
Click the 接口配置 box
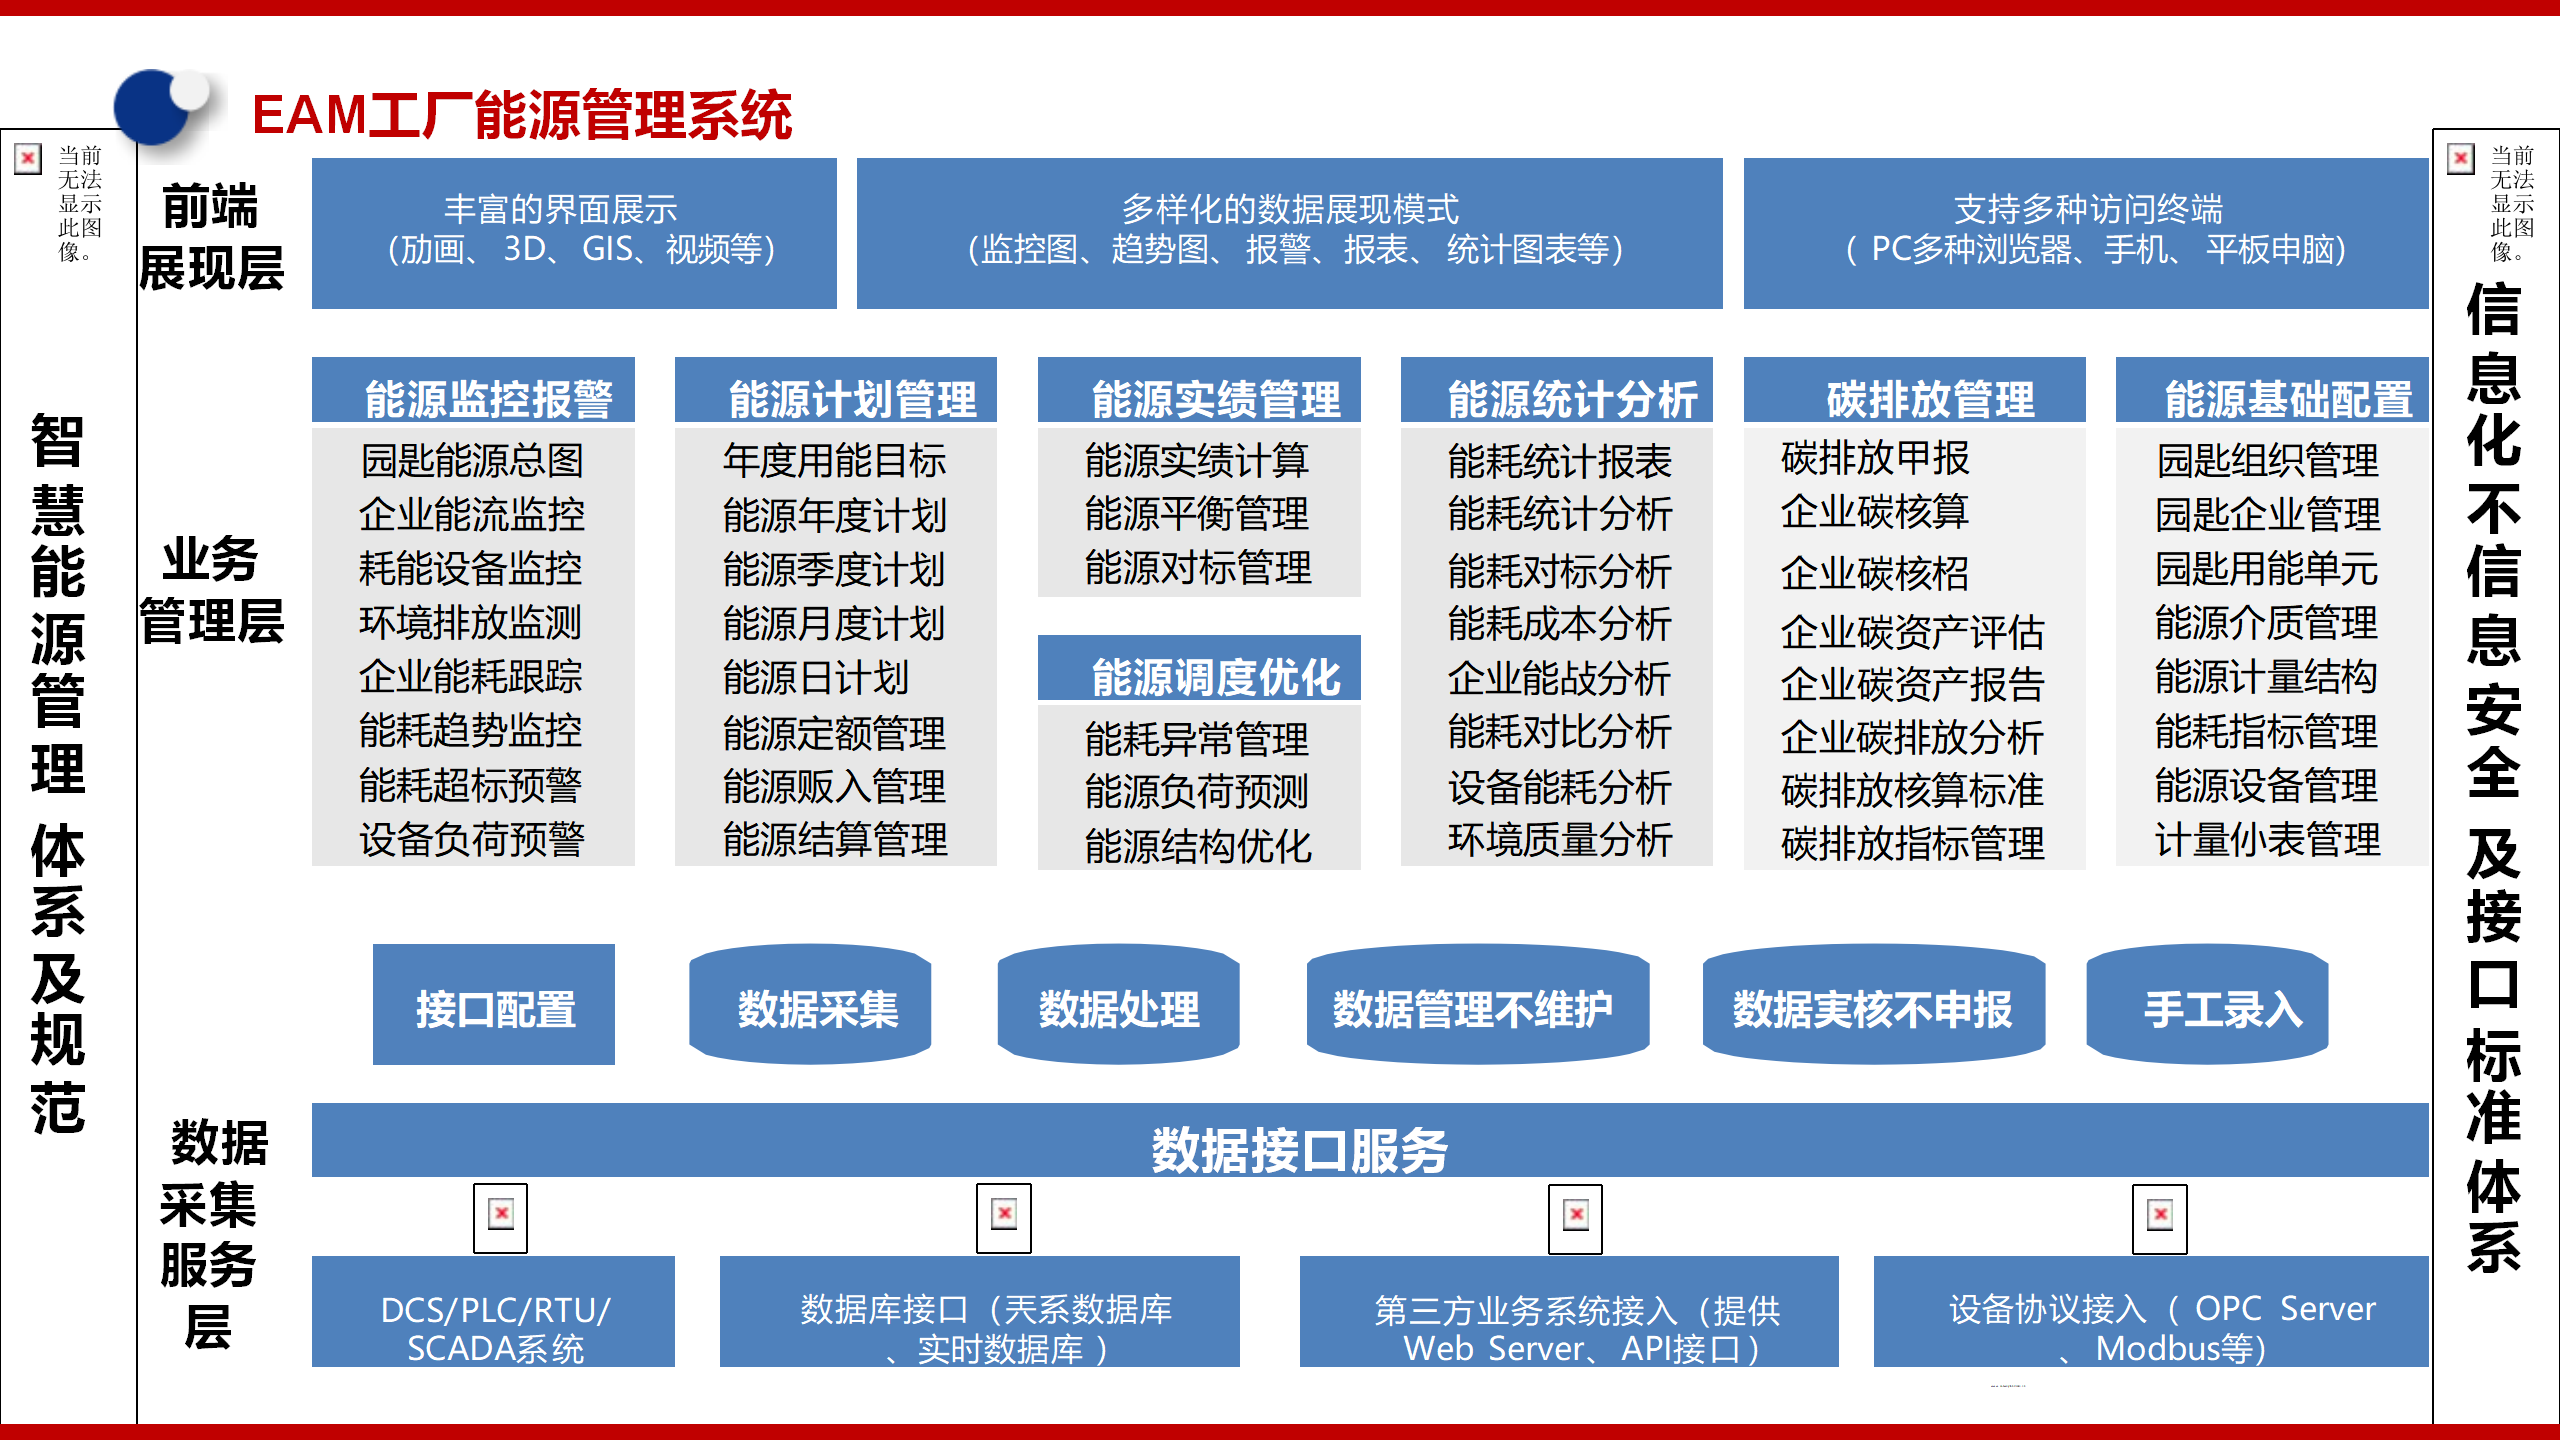[494, 1006]
